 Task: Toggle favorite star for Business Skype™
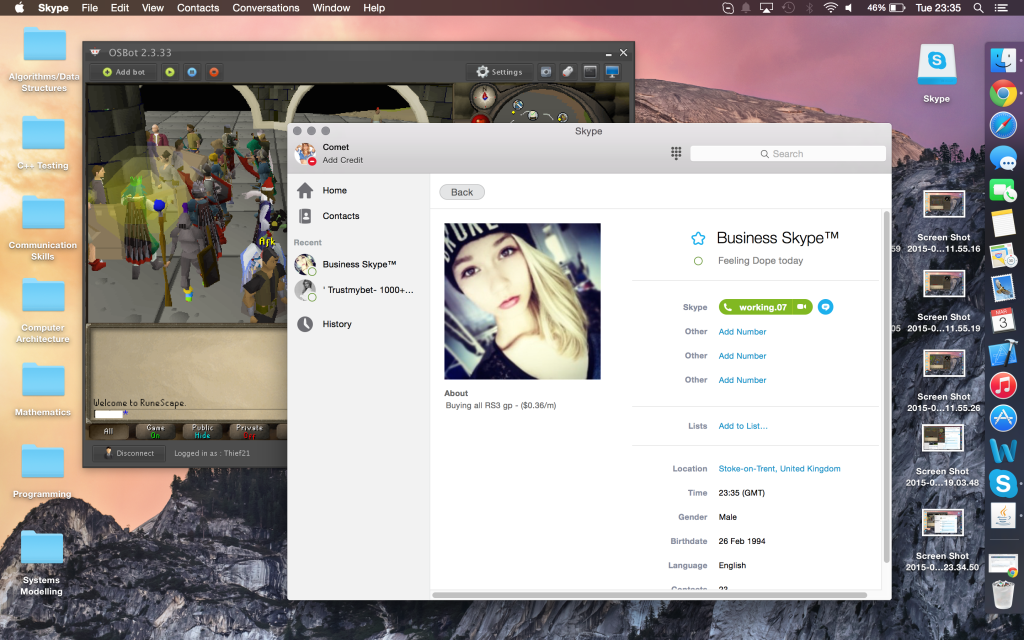click(698, 238)
